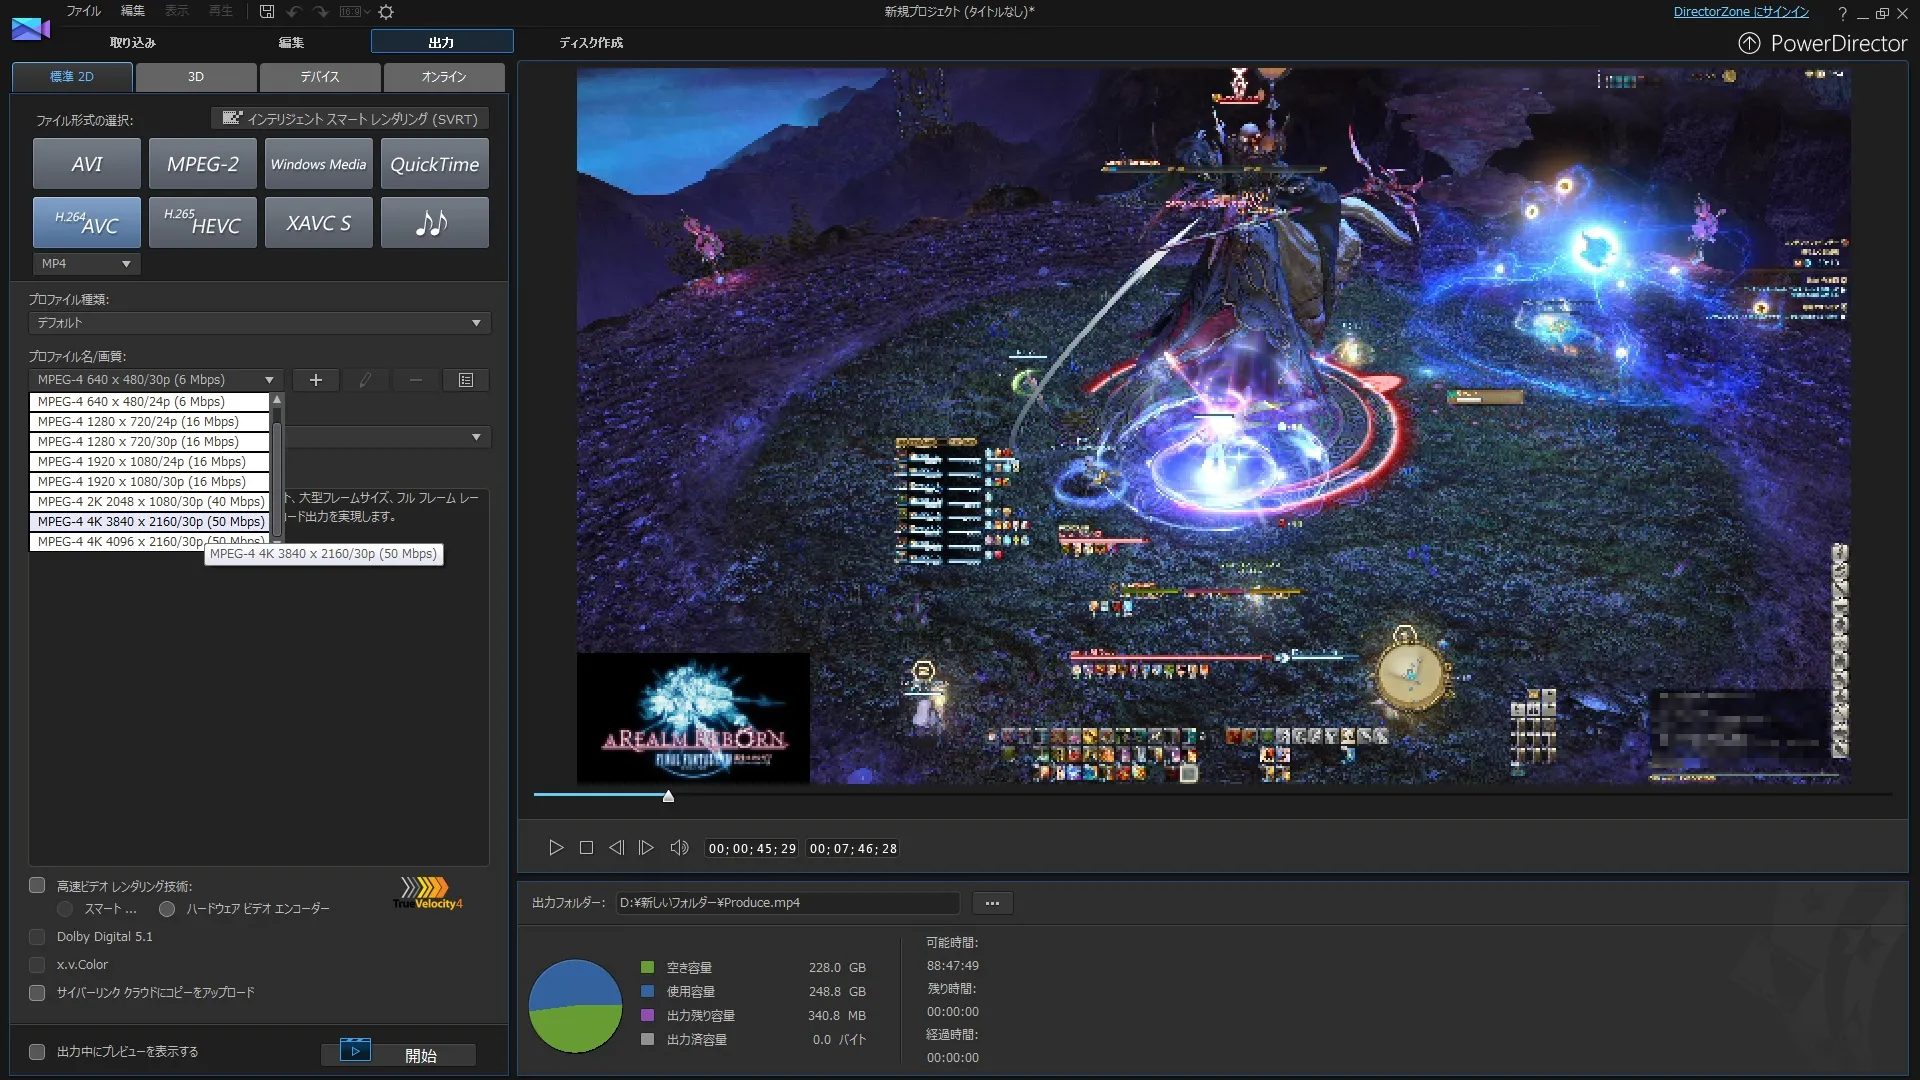Image resolution: width=1920 pixels, height=1080 pixels.
Task: Click the output folder path field
Action: [x=787, y=903]
